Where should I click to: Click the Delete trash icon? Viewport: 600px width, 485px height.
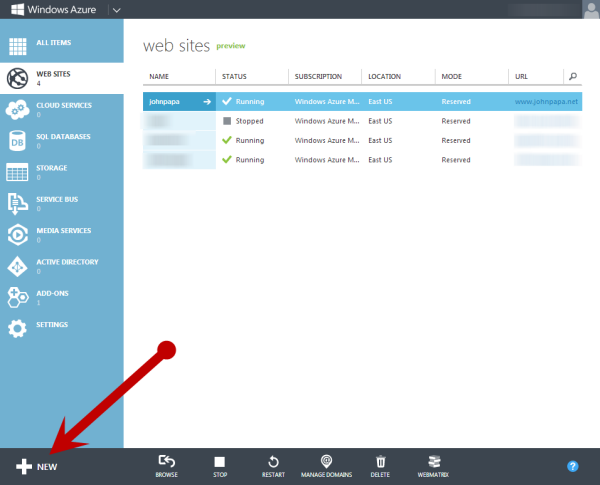[380, 462]
